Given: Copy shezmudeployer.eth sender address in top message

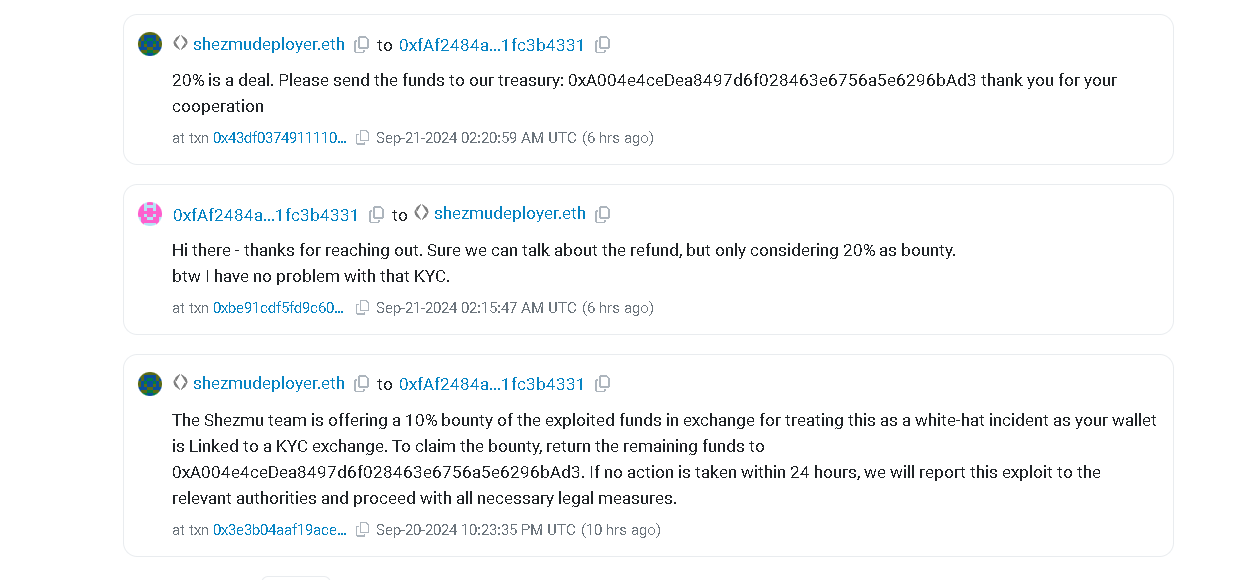Looking at the screenshot, I should pyautogui.click(x=362, y=45).
